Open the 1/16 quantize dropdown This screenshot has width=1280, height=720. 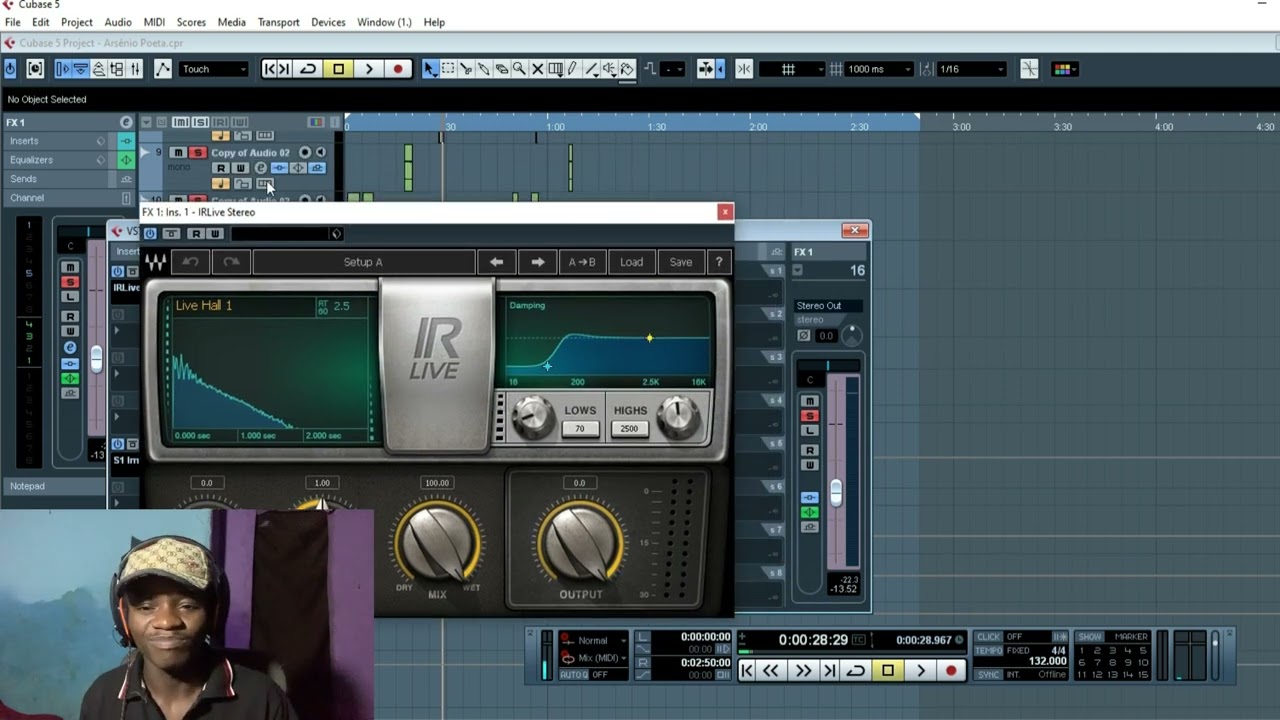point(971,69)
